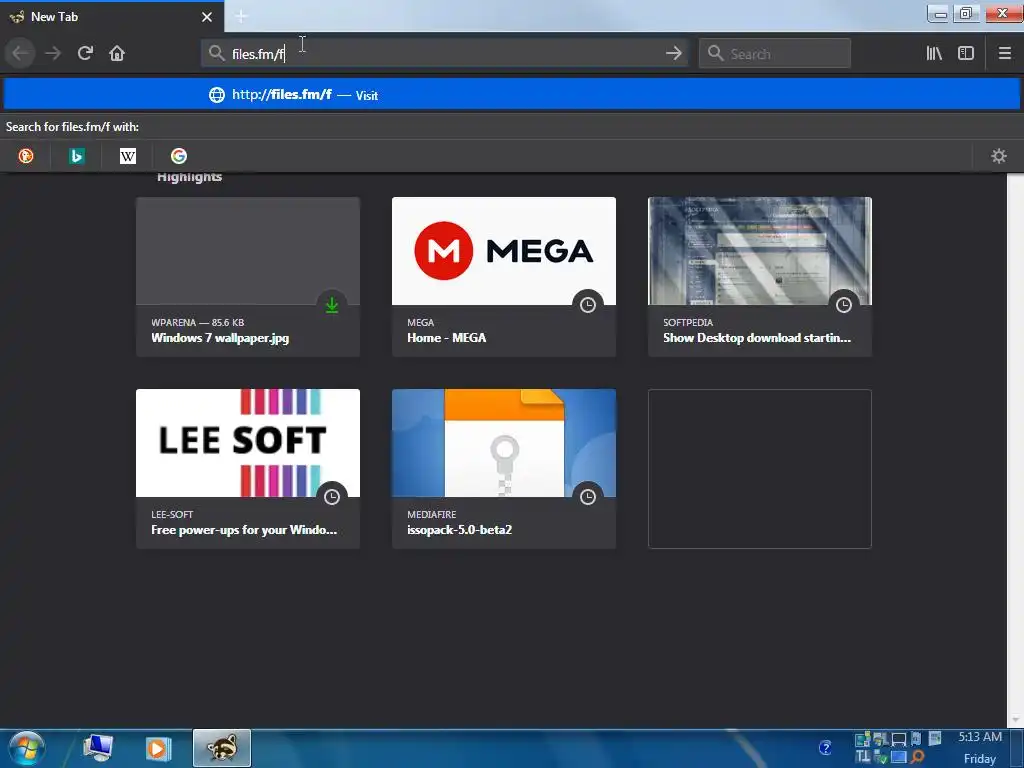Image resolution: width=1024 pixels, height=768 pixels.
Task: Open search settings gear icon
Action: [999, 156]
